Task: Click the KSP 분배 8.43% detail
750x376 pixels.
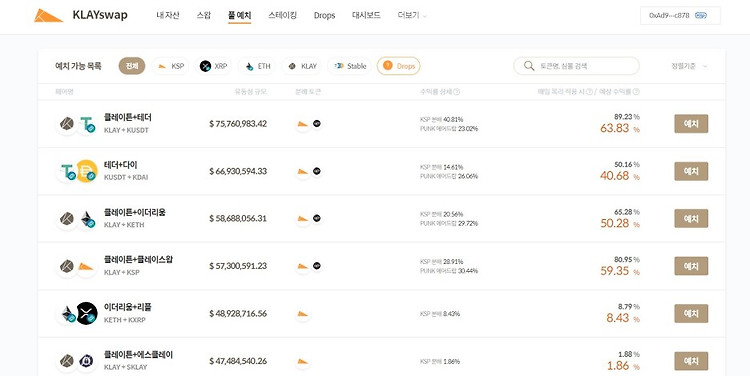Action: tap(440, 314)
